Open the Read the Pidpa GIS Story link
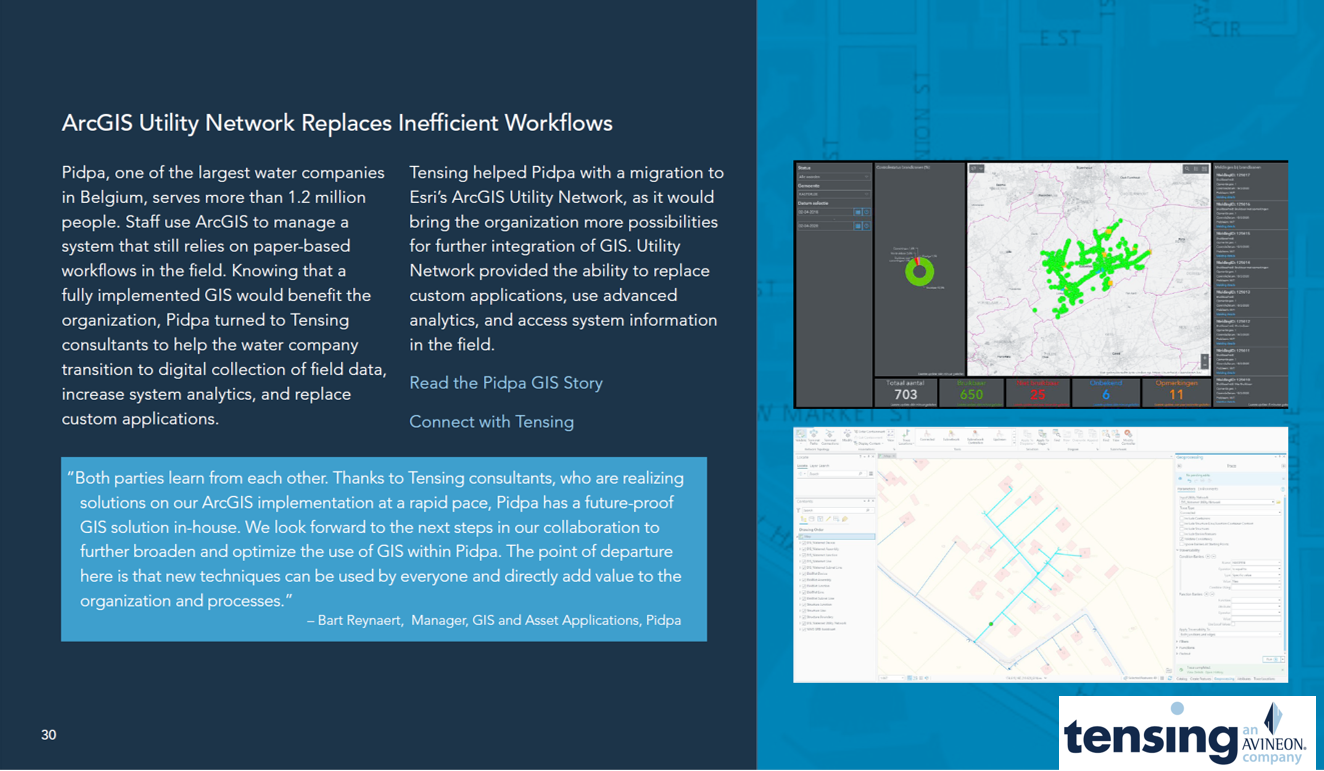 pos(506,382)
